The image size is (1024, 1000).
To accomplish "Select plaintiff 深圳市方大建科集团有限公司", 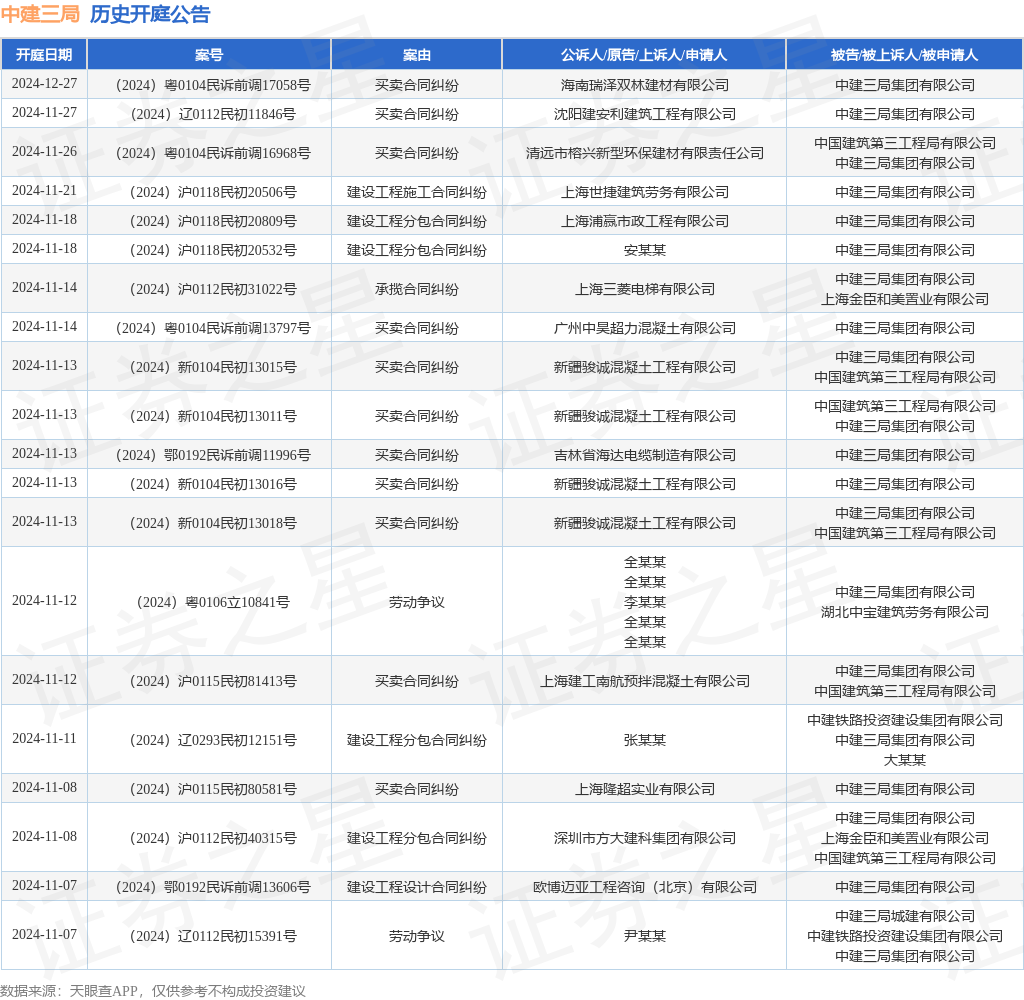I will point(645,838).
